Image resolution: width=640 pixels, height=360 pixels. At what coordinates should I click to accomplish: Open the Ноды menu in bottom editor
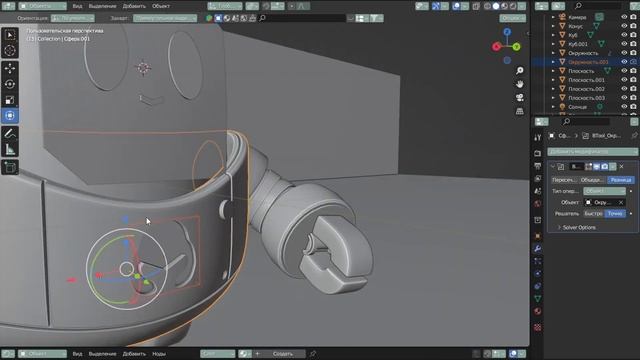(x=159, y=353)
